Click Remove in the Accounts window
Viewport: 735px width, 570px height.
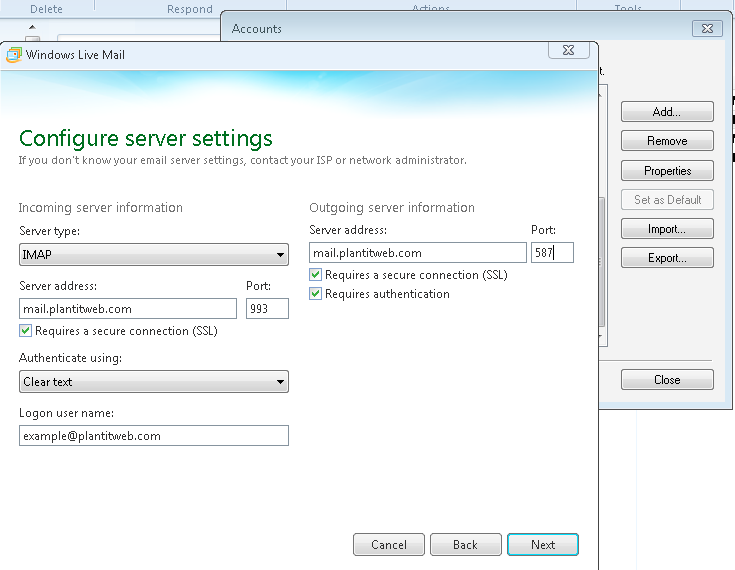coord(667,141)
